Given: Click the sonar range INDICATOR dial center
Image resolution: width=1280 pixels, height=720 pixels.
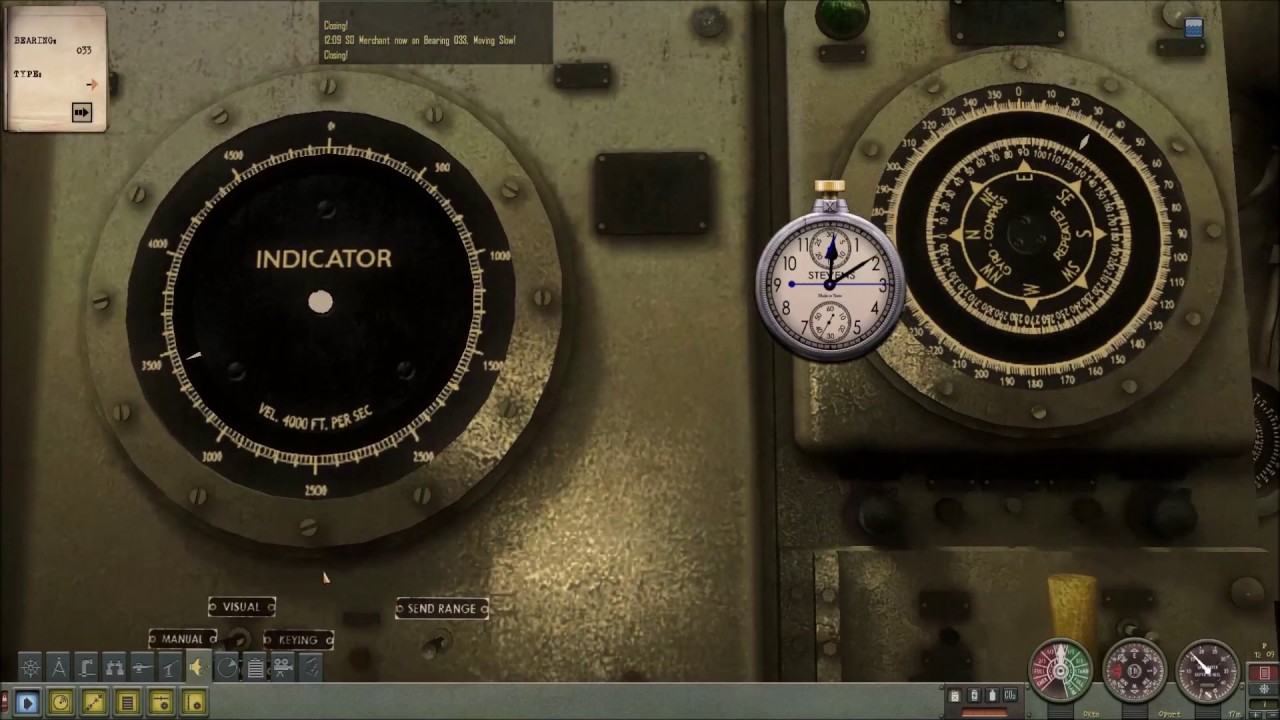Looking at the screenshot, I should 320,302.
